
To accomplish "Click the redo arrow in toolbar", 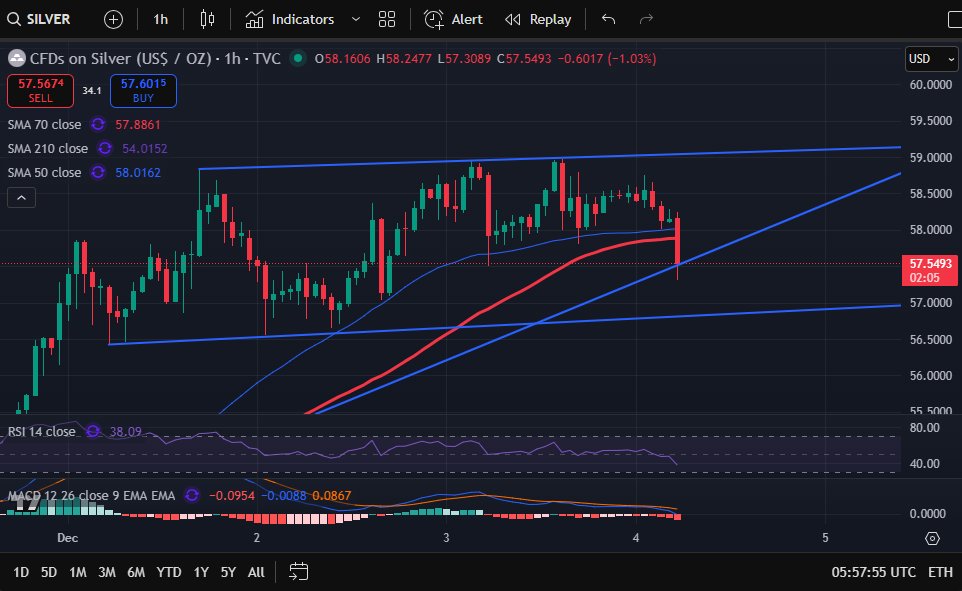I will click(646, 19).
